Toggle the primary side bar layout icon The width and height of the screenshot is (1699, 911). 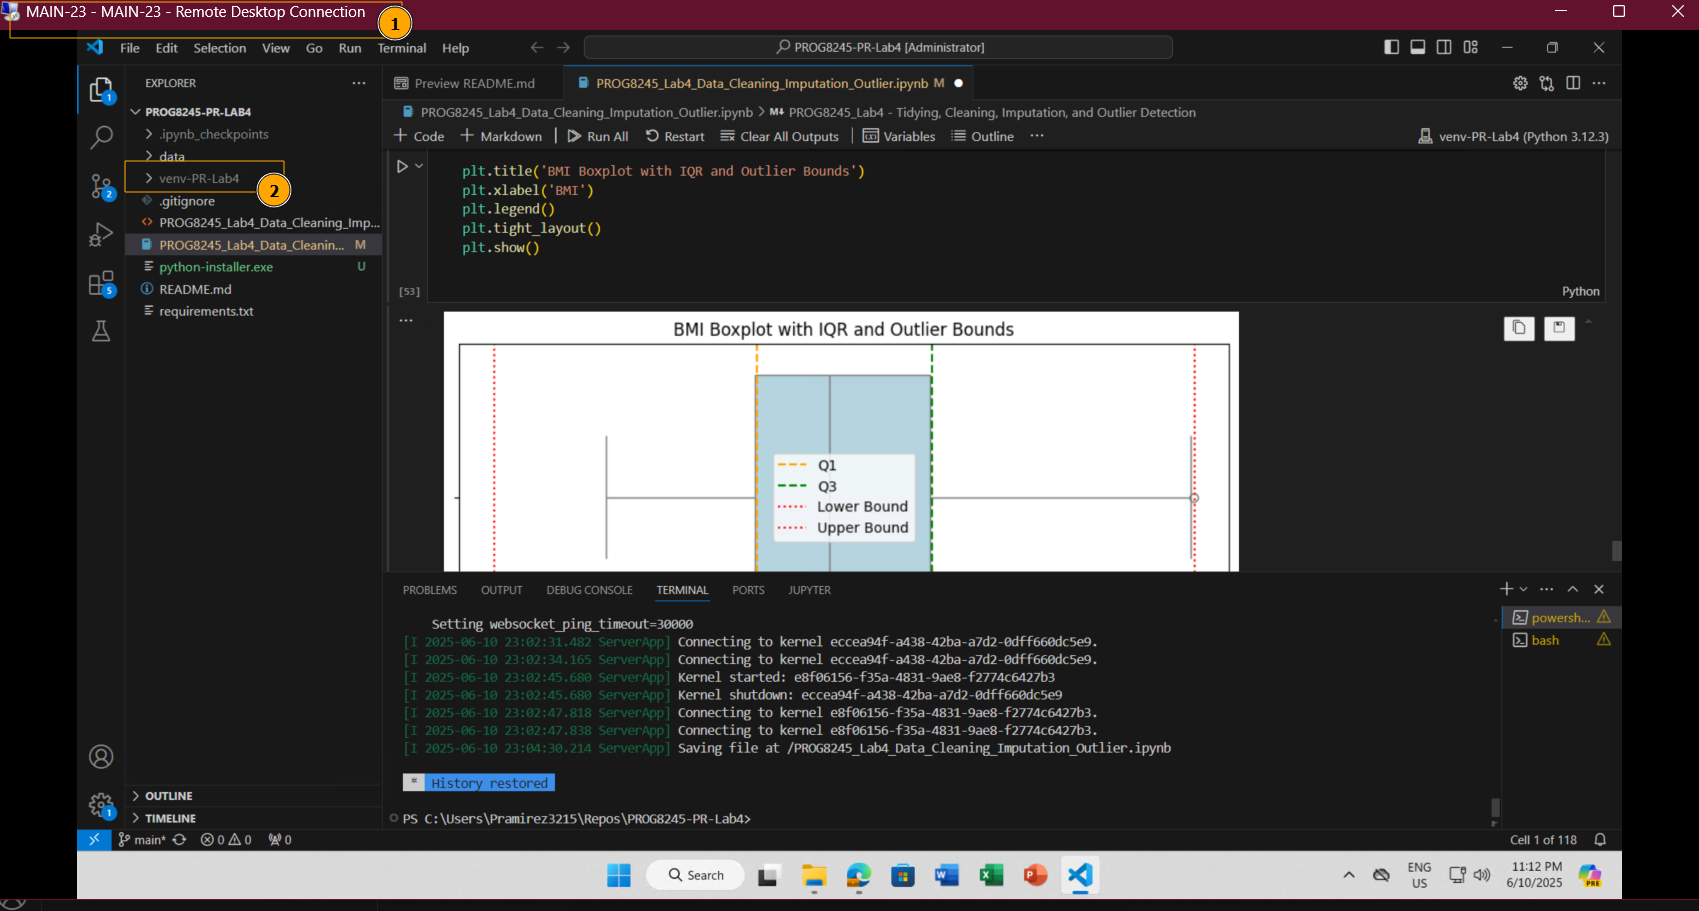(x=1391, y=47)
